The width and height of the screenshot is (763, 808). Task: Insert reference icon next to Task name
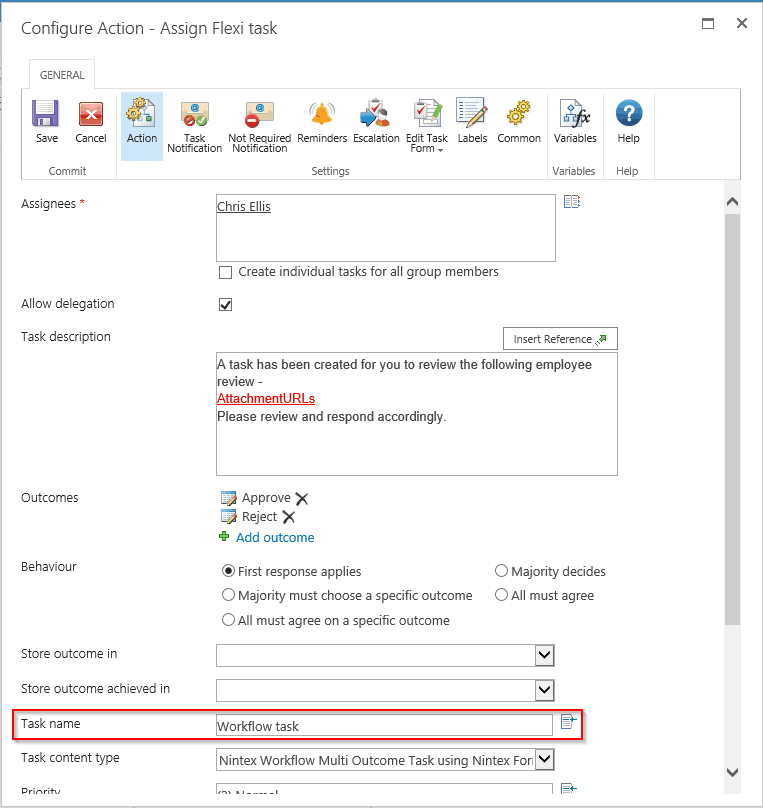point(568,721)
